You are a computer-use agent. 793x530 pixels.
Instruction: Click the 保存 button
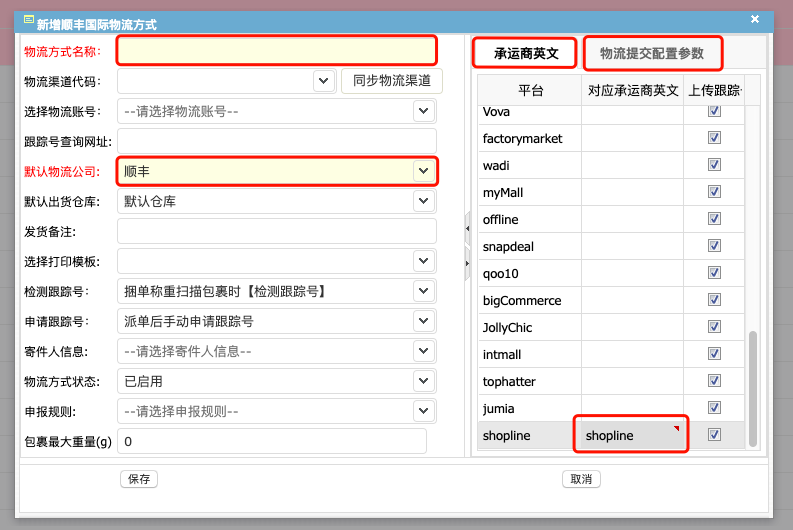pyautogui.click(x=139, y=479)
